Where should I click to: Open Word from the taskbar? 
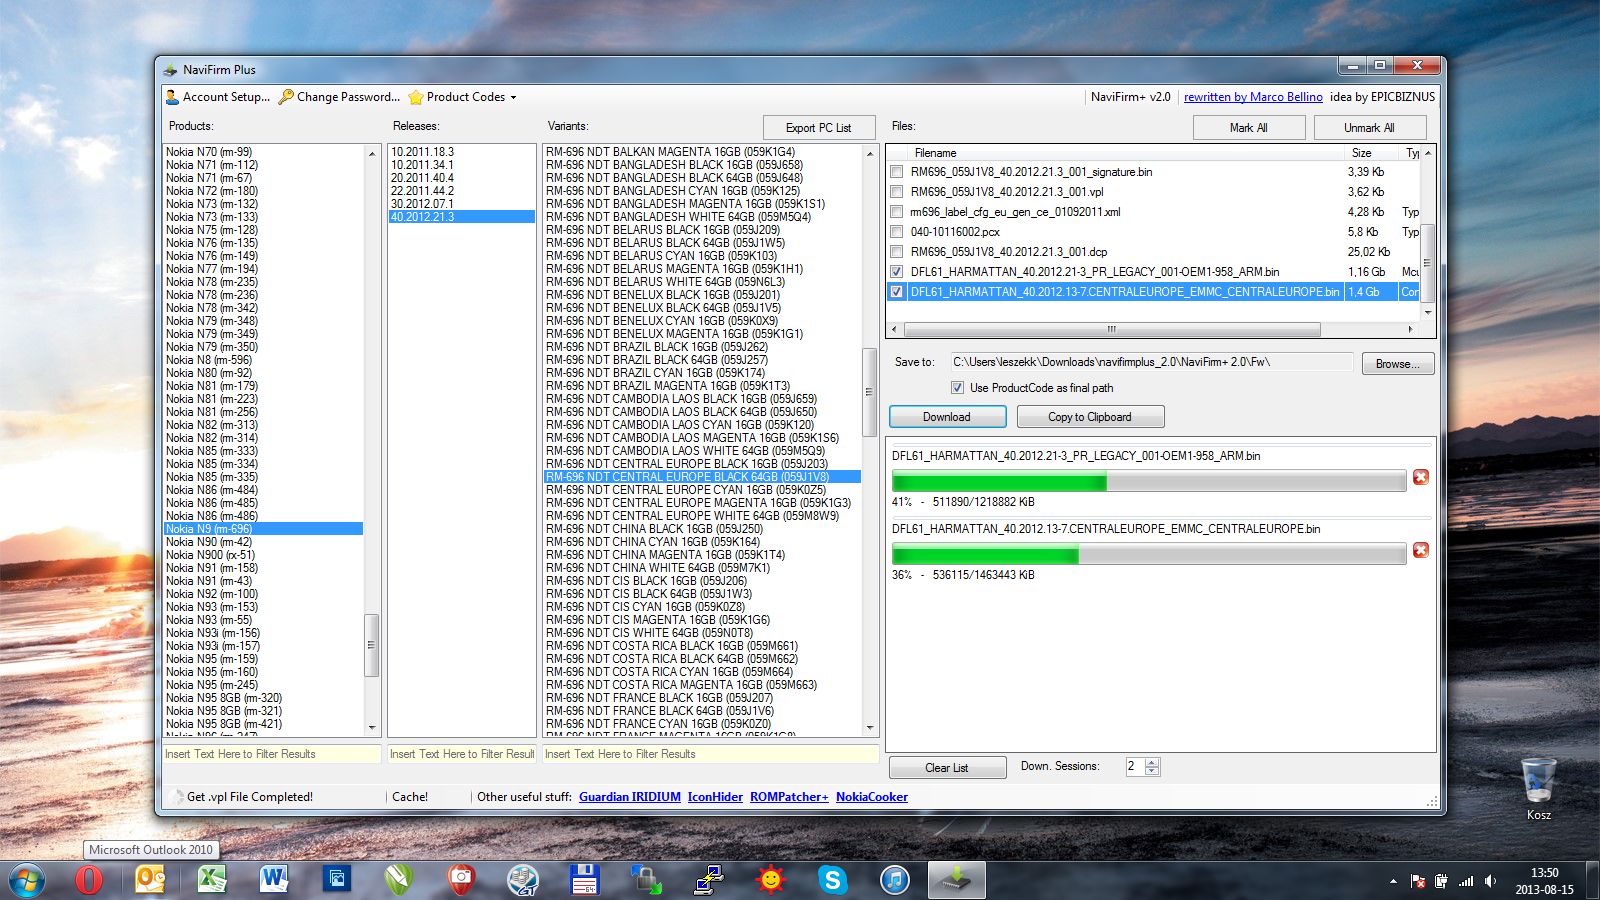click(274, 880)
